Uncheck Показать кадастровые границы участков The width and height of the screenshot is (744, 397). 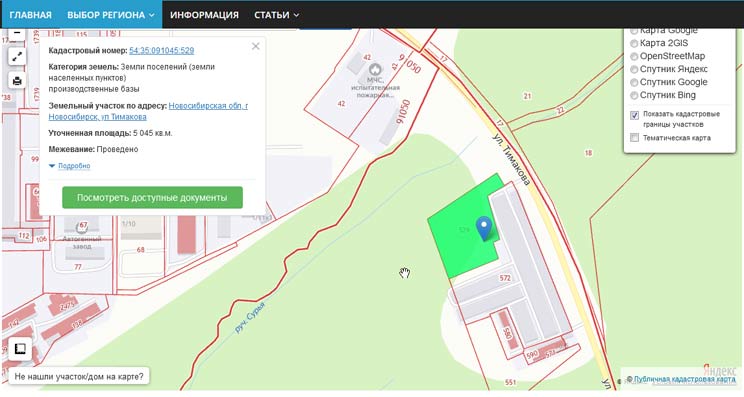pyautogui.click(x=634, y=115)
